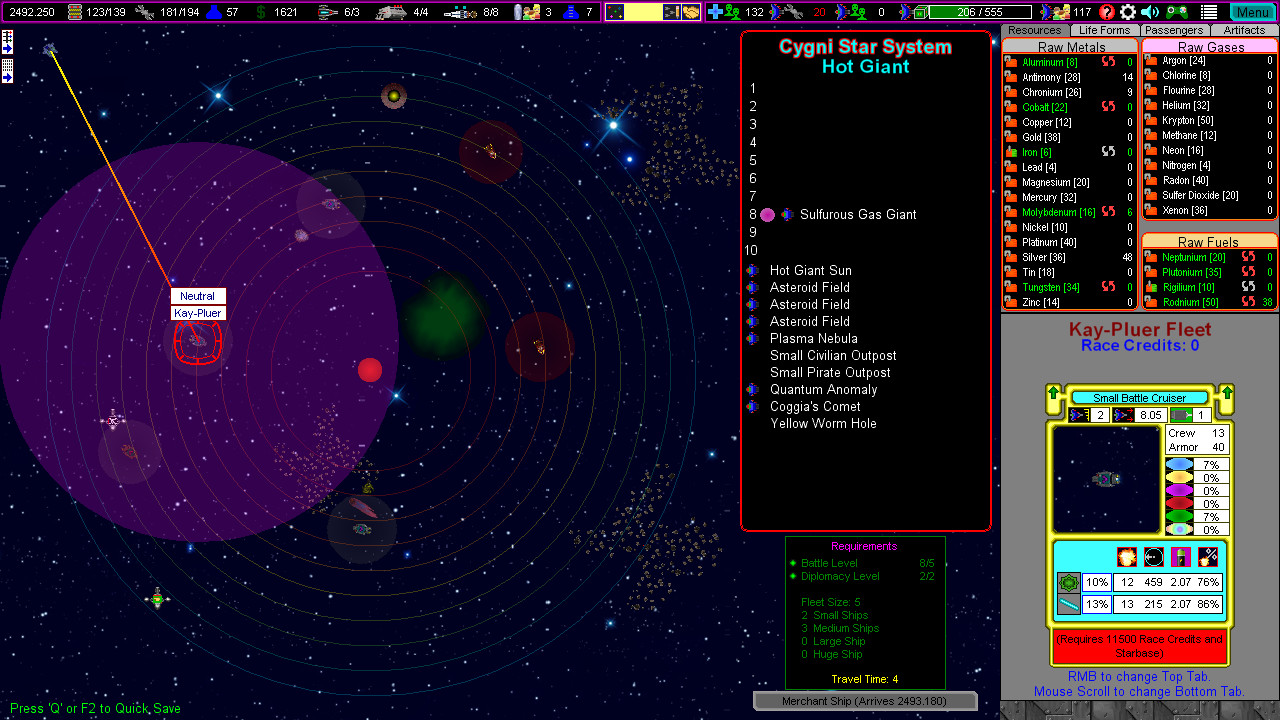Click the list icon beside the Menu button
The height and width of the screenshot is (720, 1280).
pyautogui.click(x=1210, y=12)
